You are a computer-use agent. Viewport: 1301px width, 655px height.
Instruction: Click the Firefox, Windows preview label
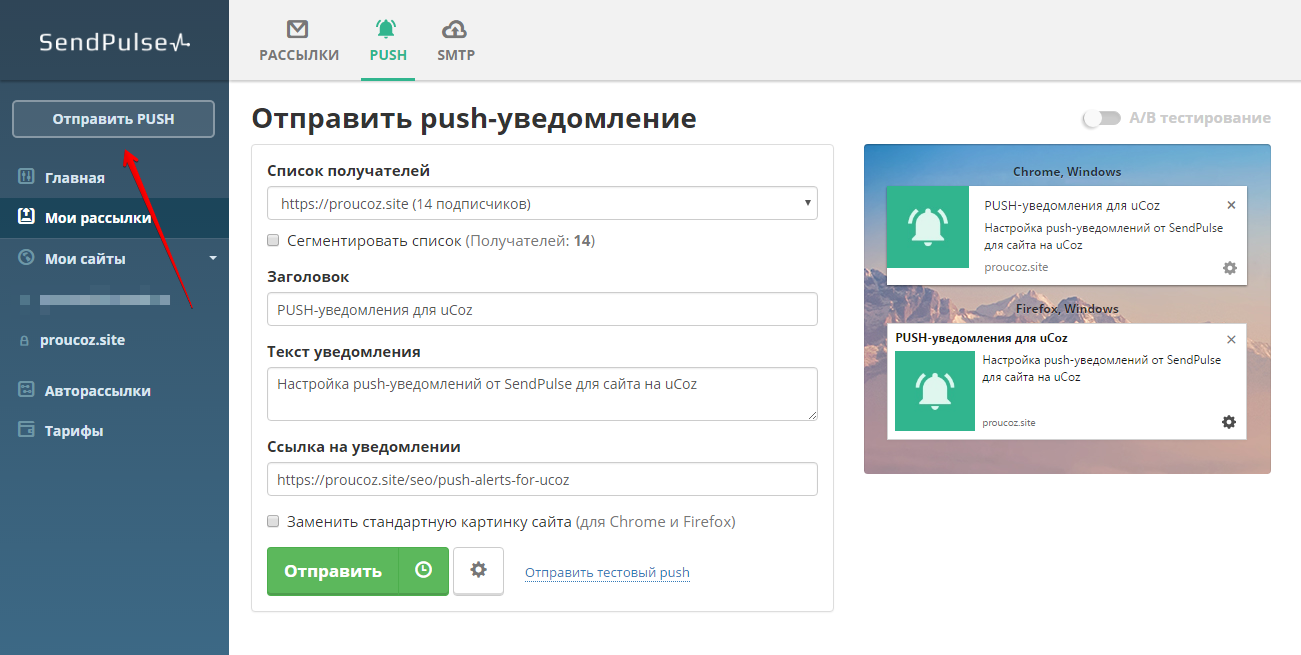pos(1067,309)
